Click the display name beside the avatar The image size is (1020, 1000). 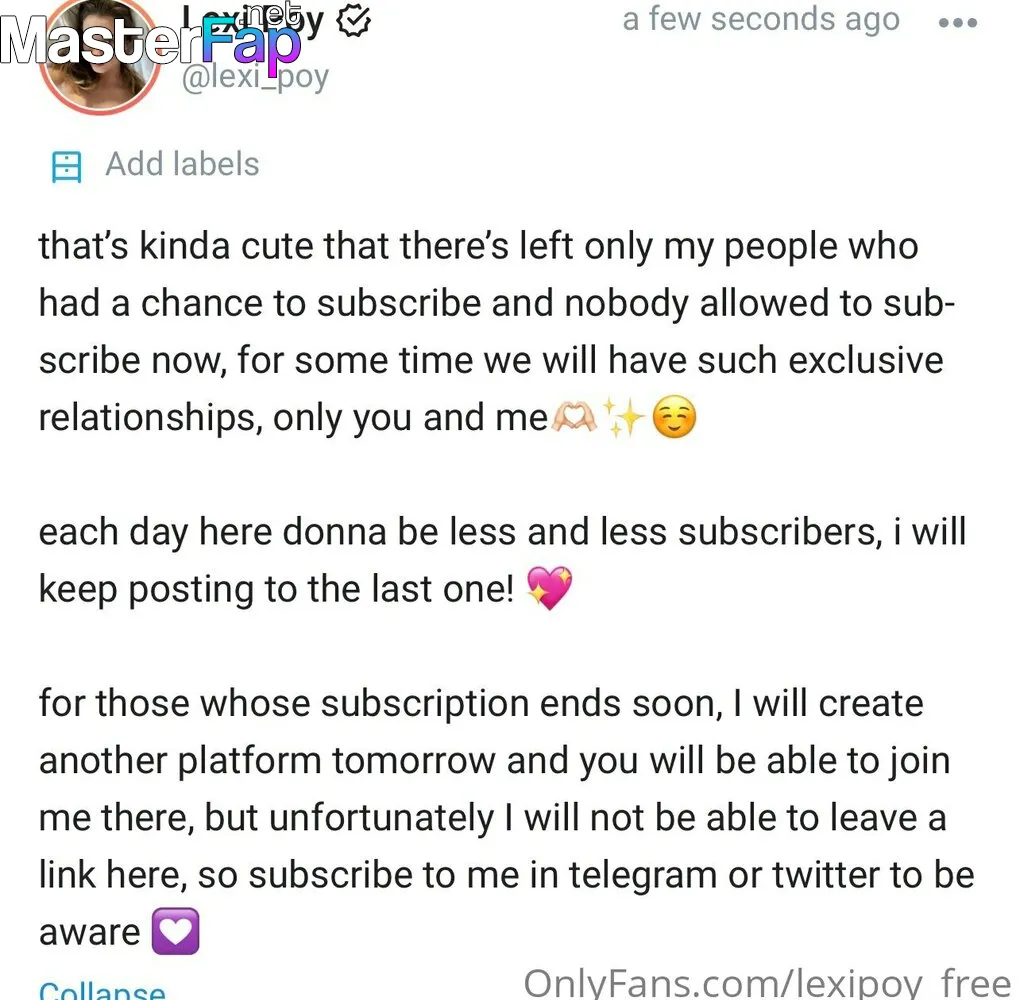[252, 22]
